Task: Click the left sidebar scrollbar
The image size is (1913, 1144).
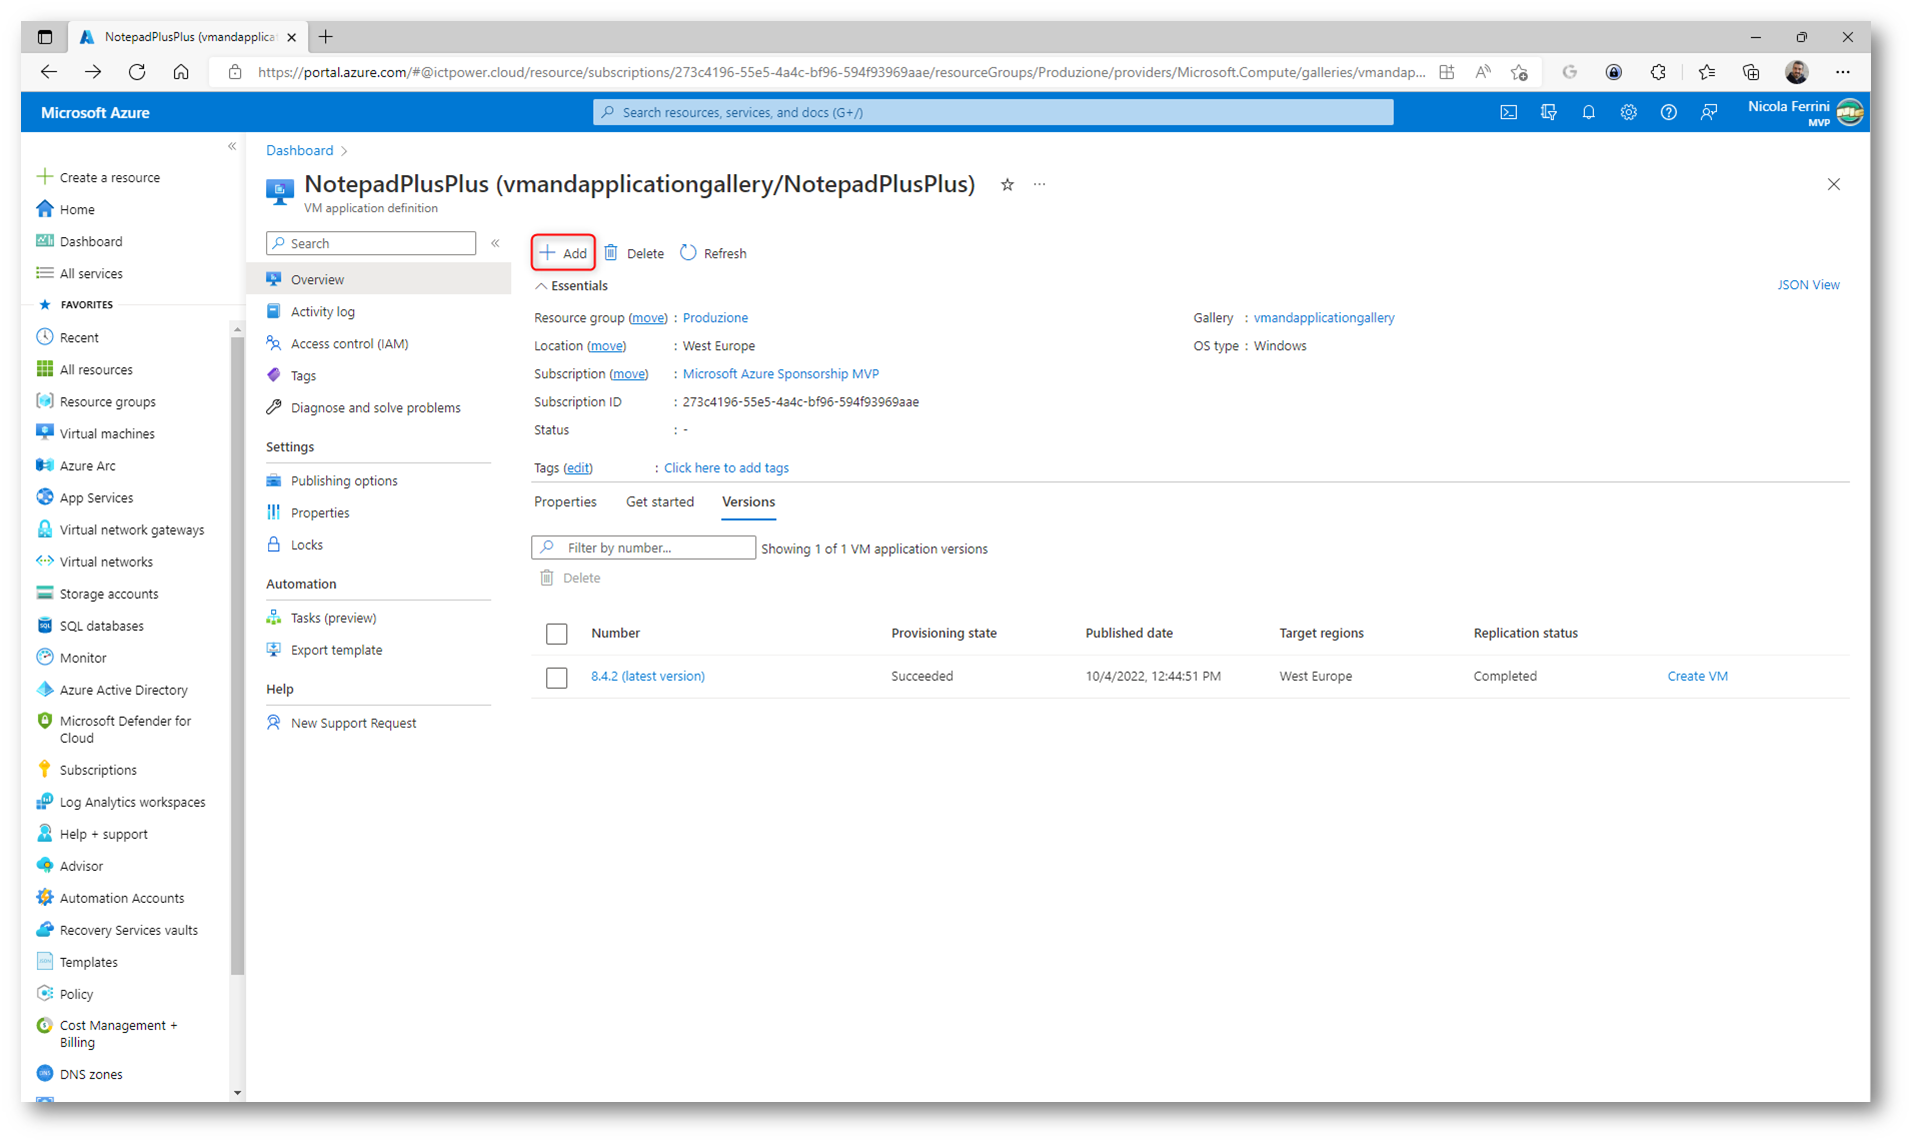Action: coord(237,655)
